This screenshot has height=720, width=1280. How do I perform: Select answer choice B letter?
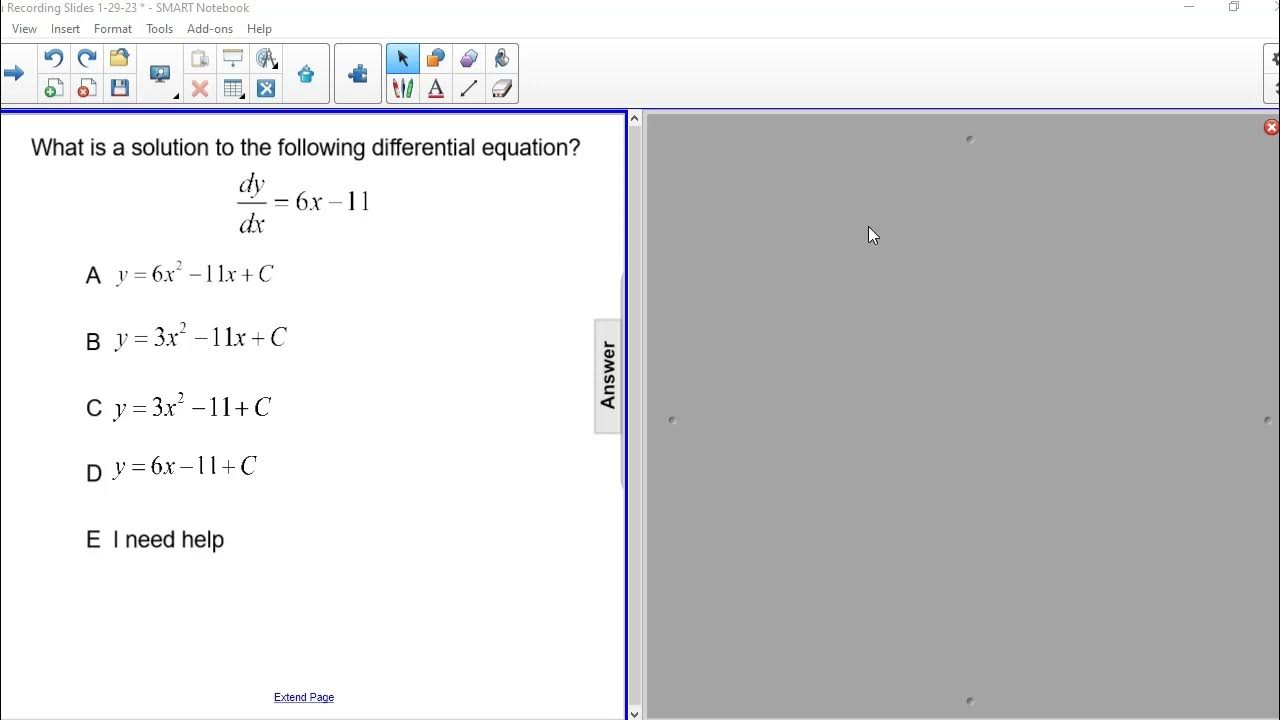coord(93,342)
